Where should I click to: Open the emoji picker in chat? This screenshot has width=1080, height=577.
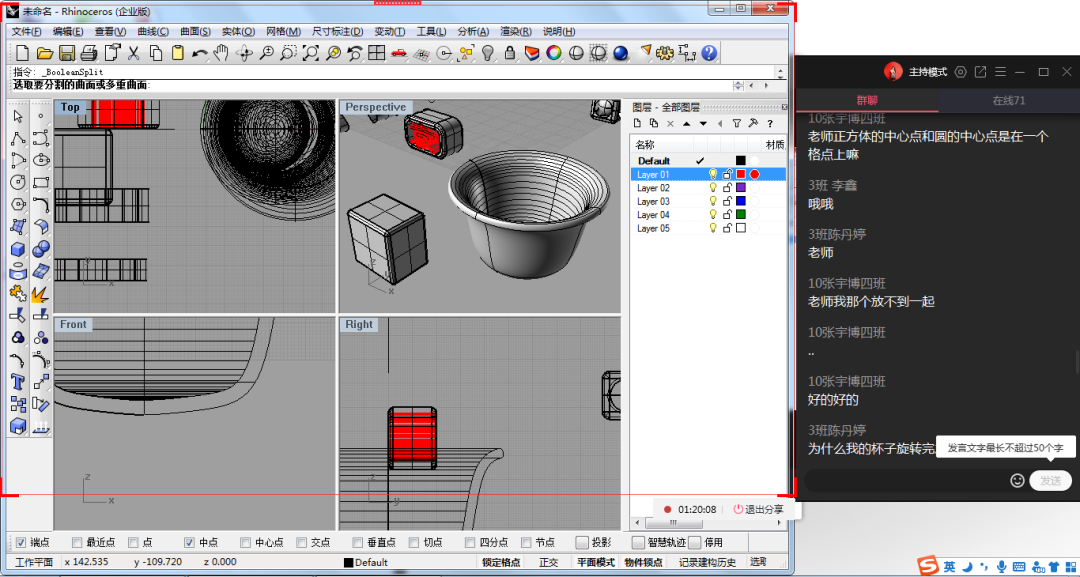pos(1017,481)
